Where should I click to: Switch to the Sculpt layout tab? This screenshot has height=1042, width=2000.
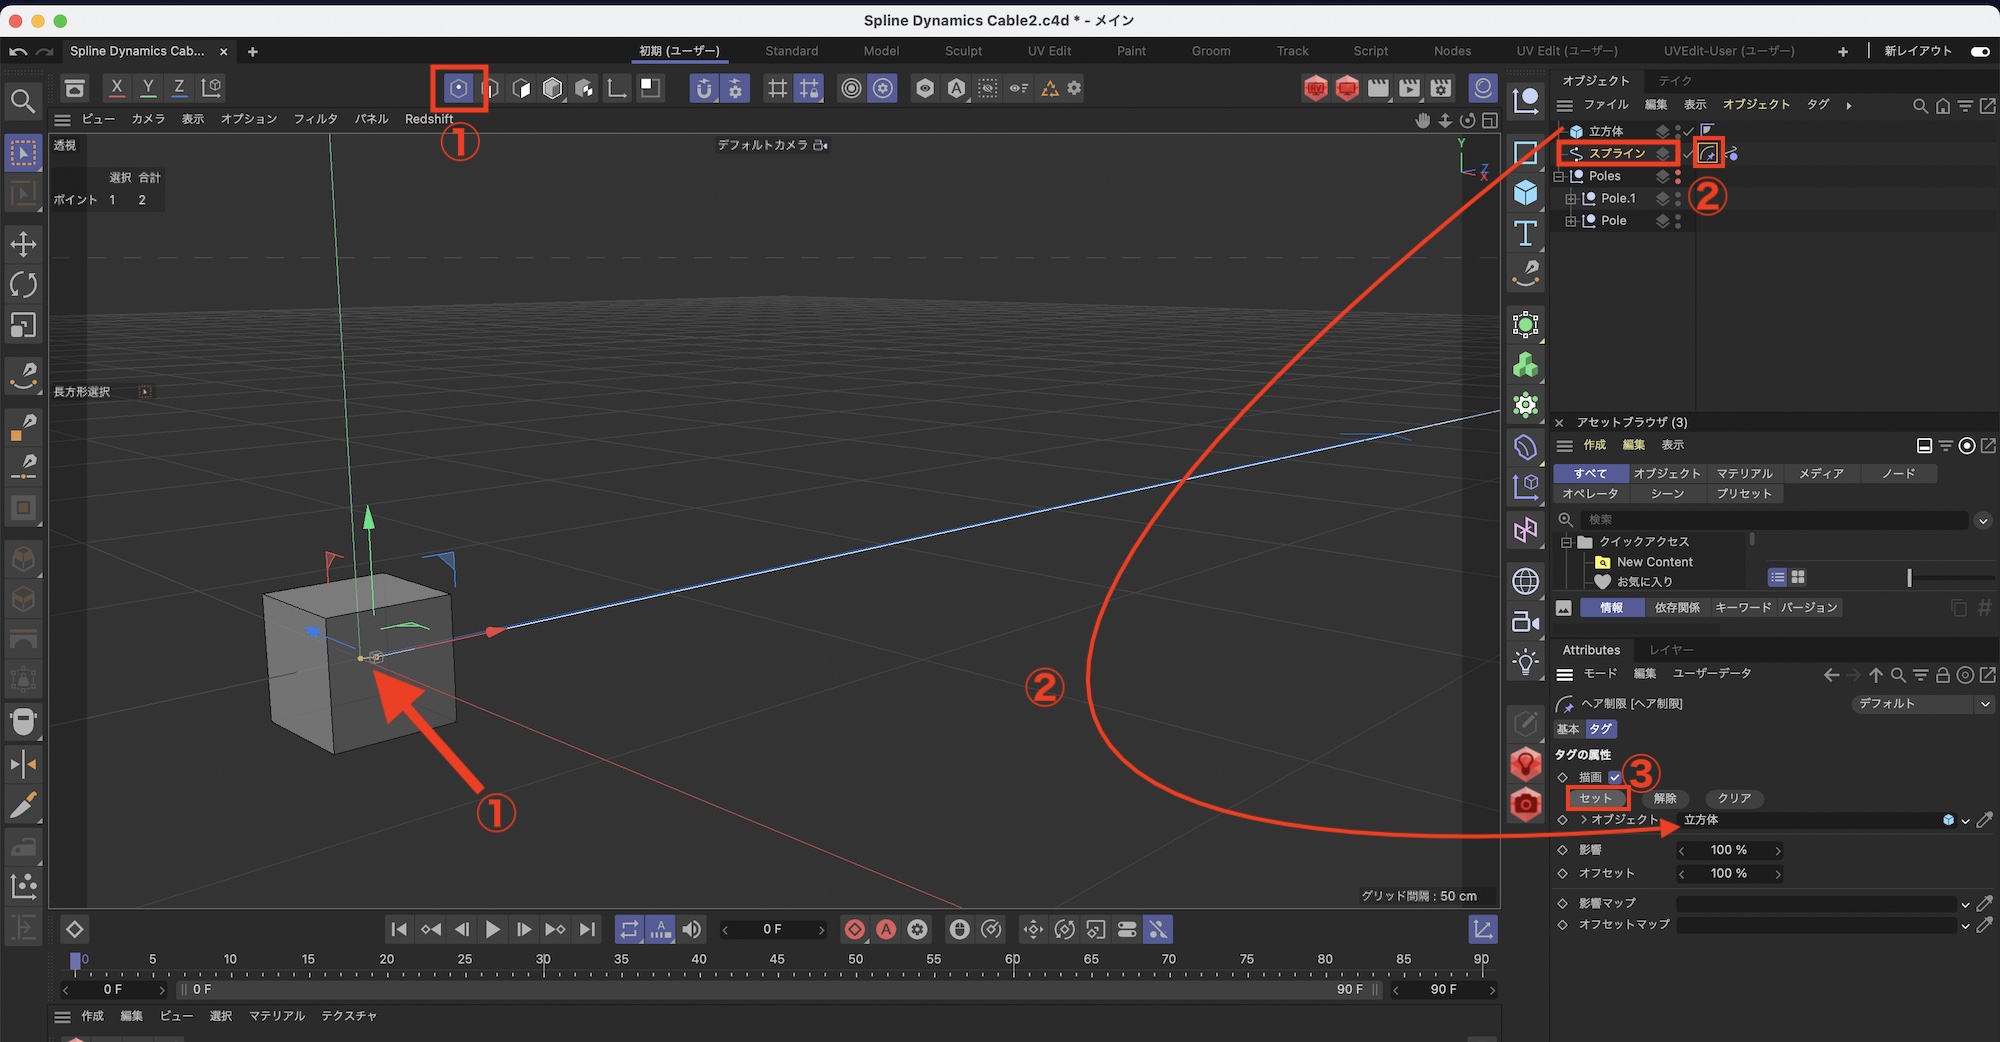(x=963, y=51)
